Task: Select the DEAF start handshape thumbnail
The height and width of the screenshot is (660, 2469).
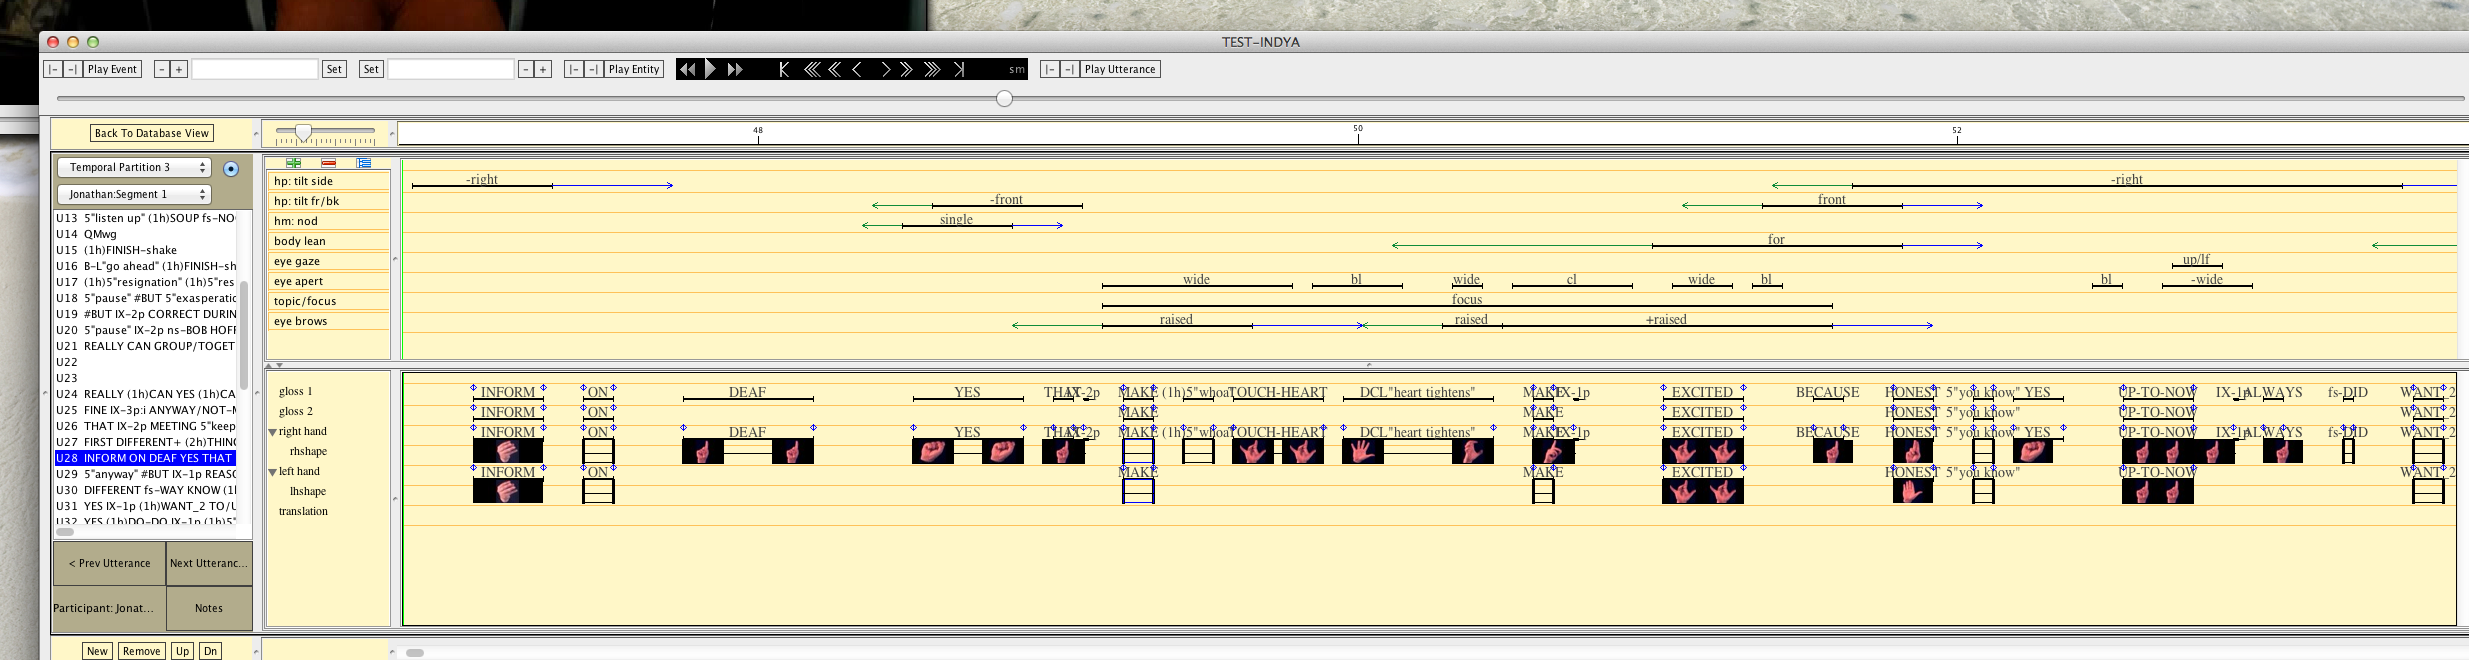Action: point(703,452)
